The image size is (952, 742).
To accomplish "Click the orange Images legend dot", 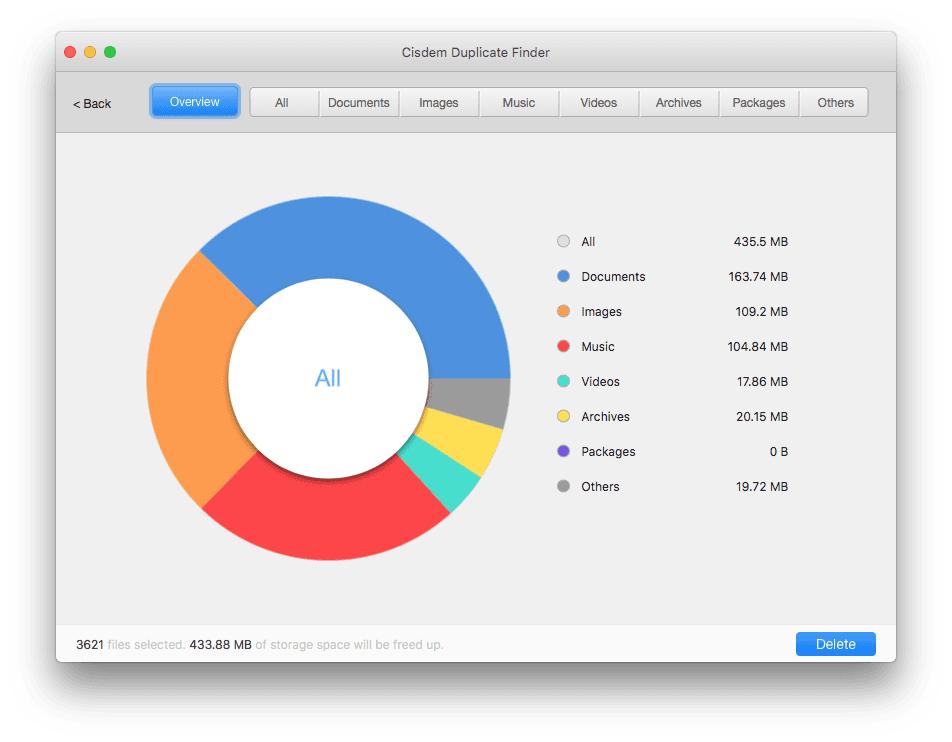I will [563, 311].
